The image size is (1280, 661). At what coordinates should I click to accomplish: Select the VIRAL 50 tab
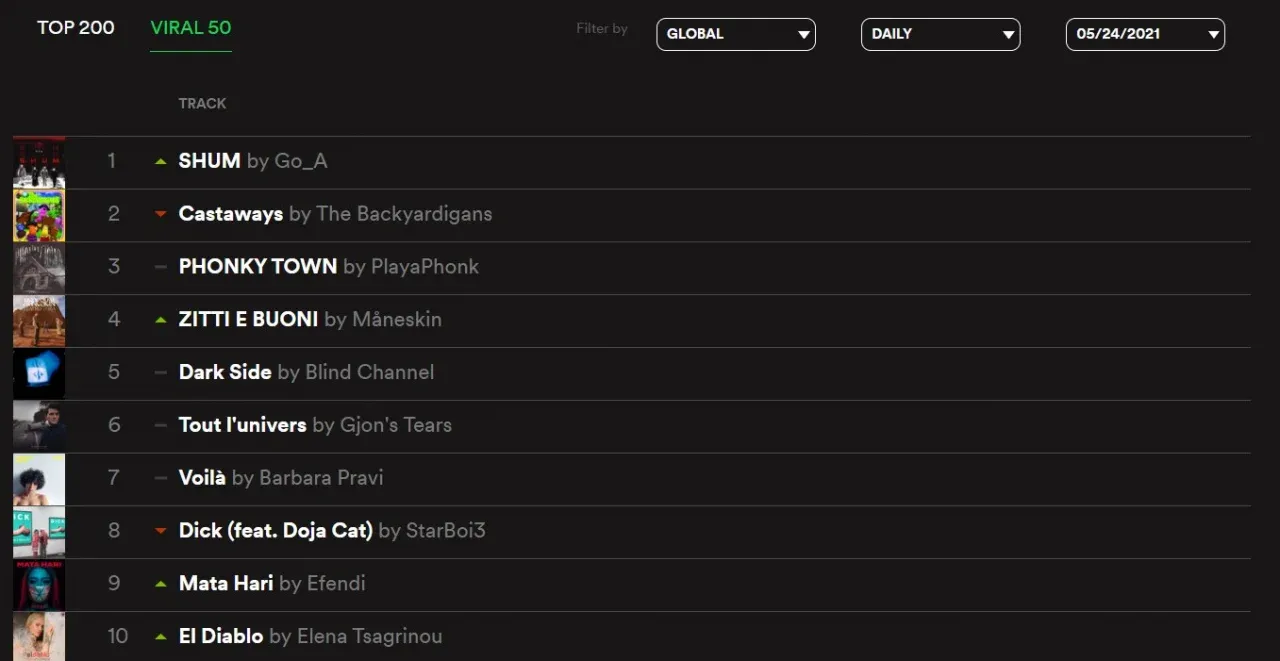191,28
